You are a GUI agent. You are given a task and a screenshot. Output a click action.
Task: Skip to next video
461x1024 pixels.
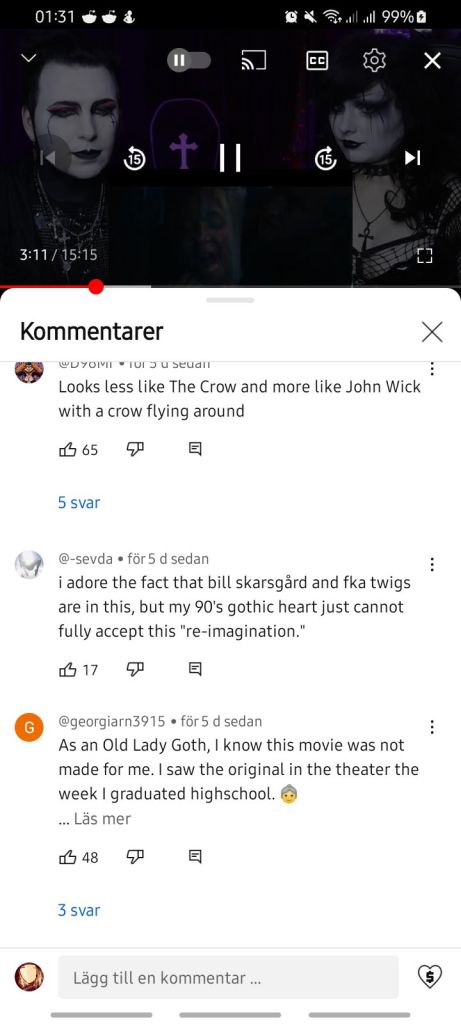click(x=413, y=158)
